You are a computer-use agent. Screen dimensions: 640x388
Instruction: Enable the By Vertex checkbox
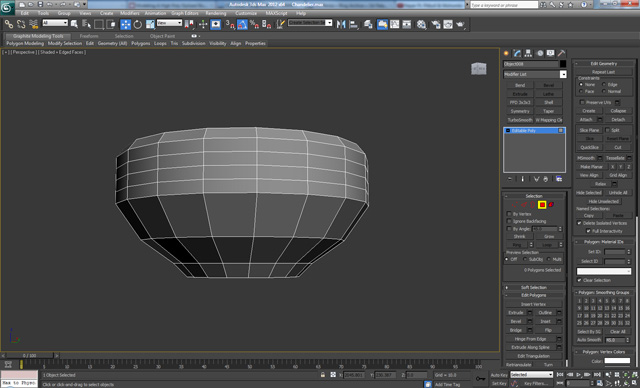pyautogui.click(x=509, y=214)
